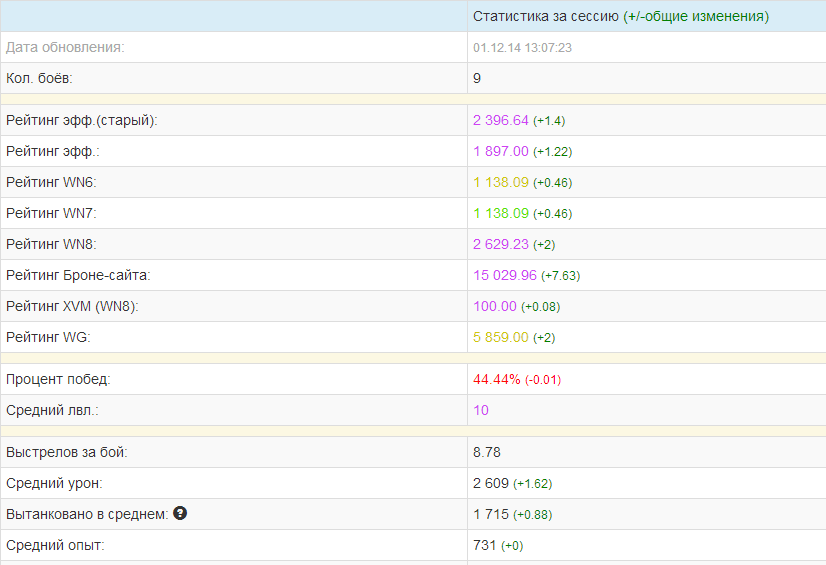Select the XVM (WN8) rating value 100.00
This screenshot has width=826, height=565.
[x=494, y=306]
